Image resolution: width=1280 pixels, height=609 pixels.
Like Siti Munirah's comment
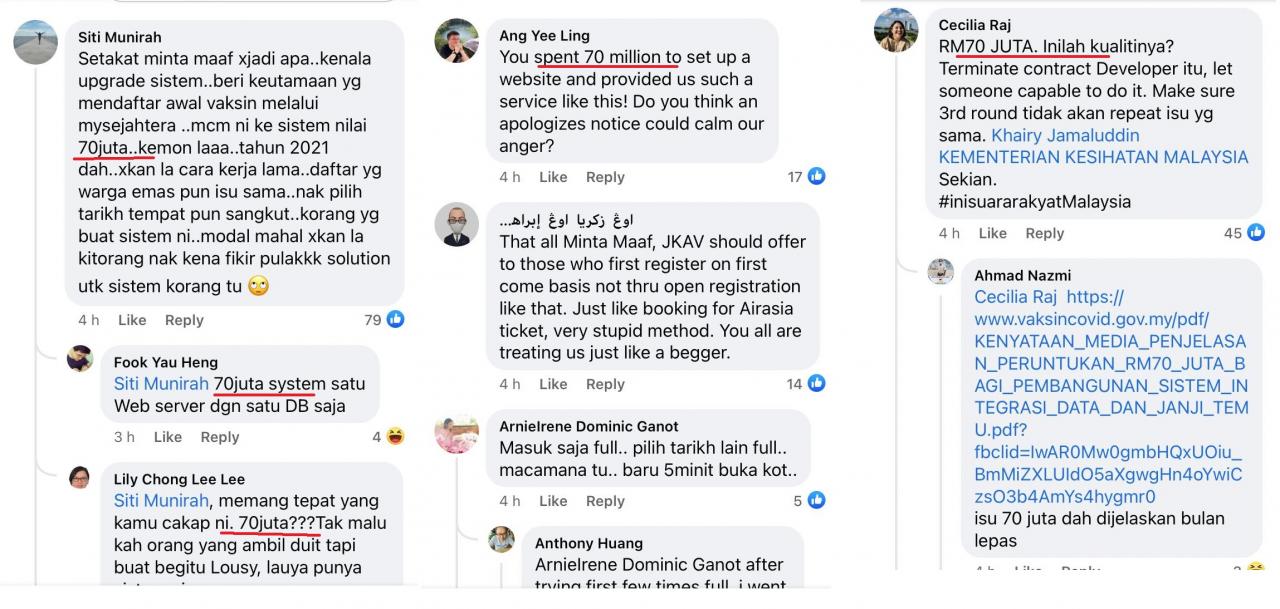tap(132, 320)
